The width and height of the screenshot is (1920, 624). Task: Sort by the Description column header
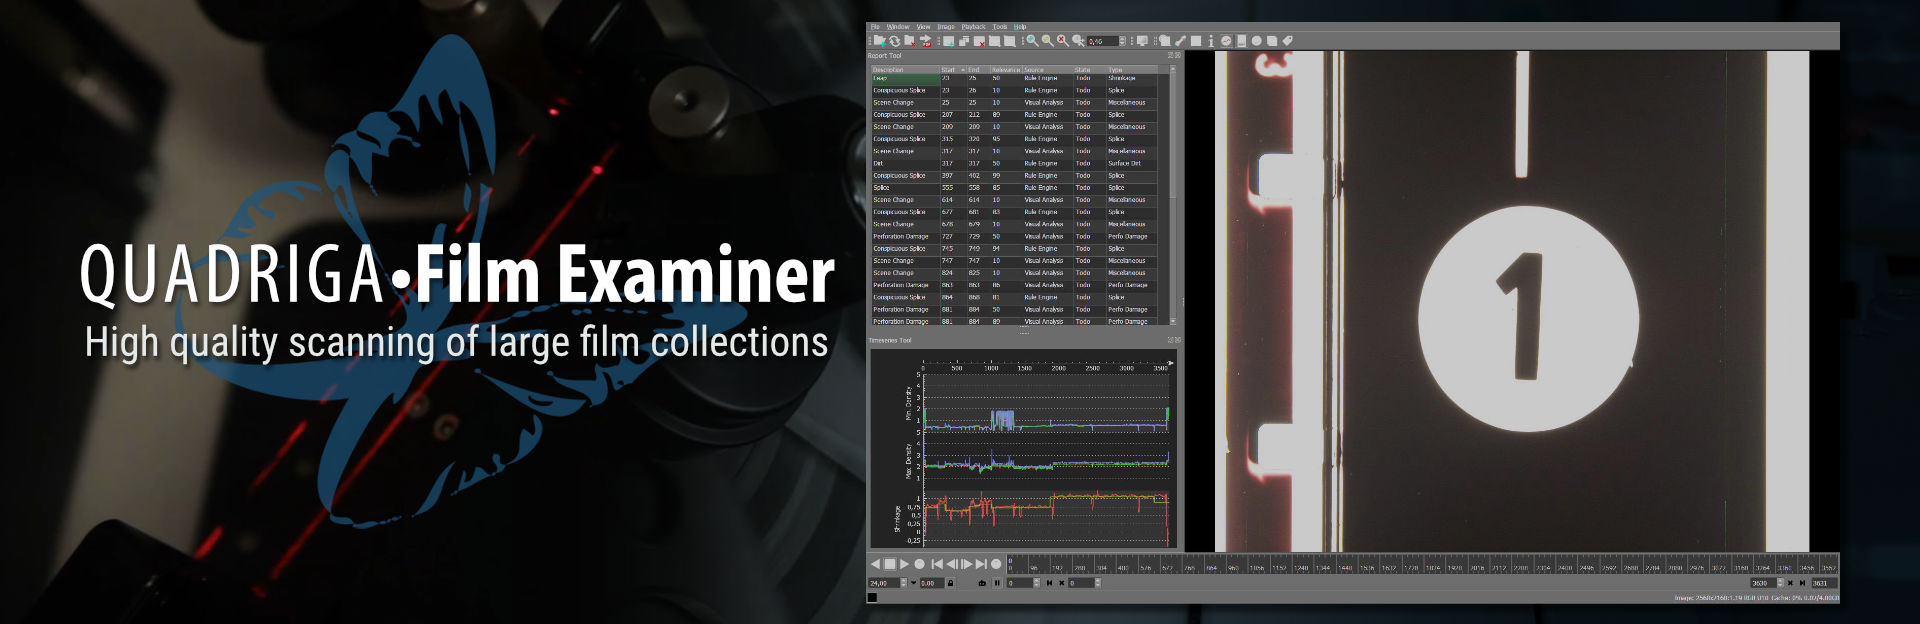(905, 70)
